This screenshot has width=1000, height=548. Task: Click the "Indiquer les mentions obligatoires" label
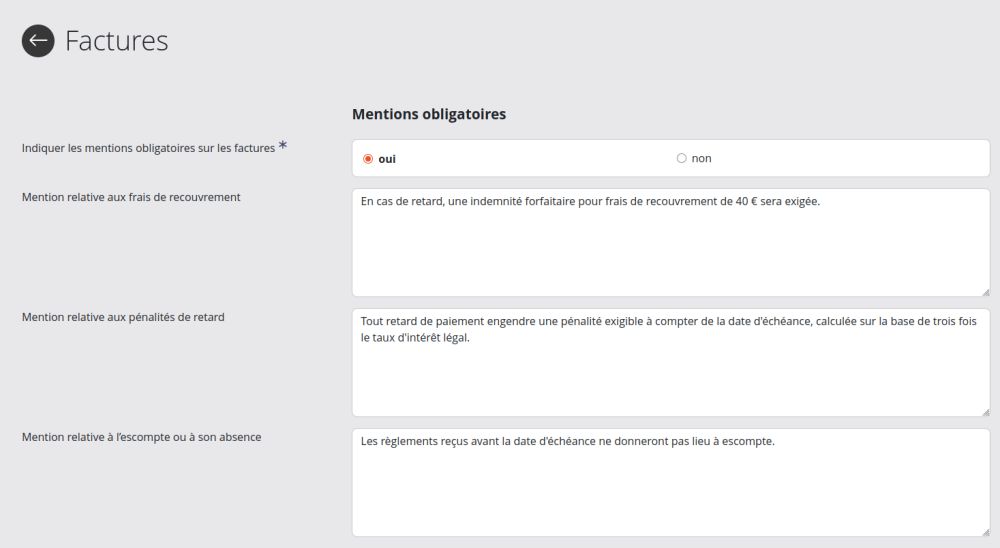[x=148, y=148]
